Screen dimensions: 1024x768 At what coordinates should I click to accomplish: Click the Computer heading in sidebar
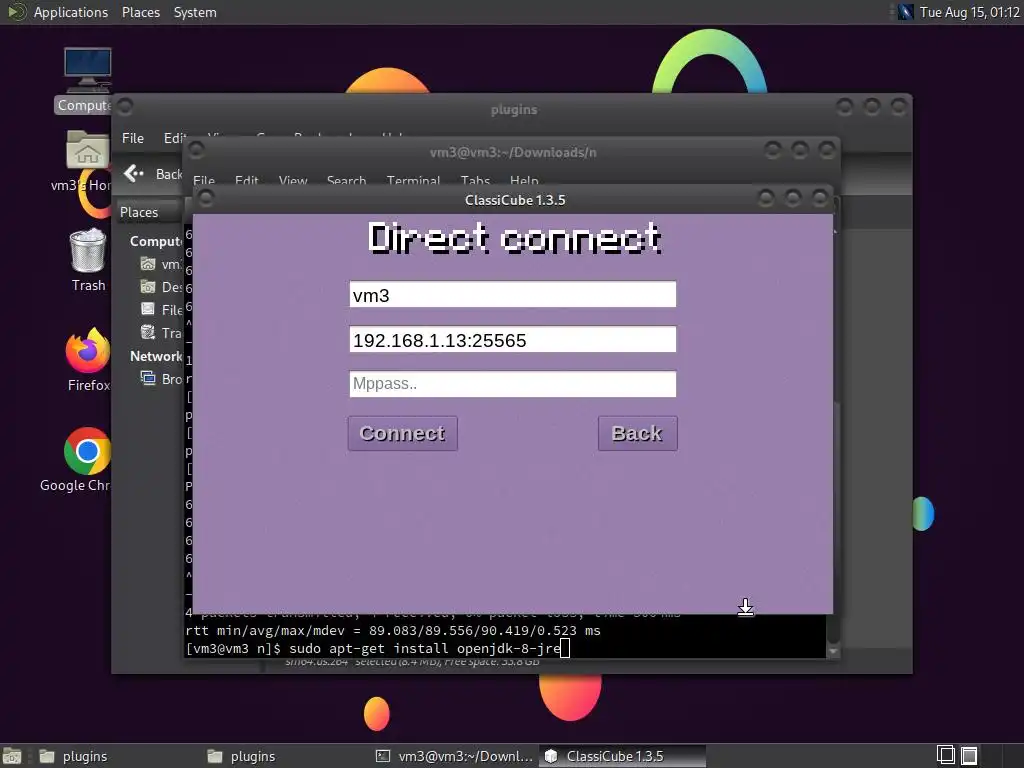pos(156,241)
